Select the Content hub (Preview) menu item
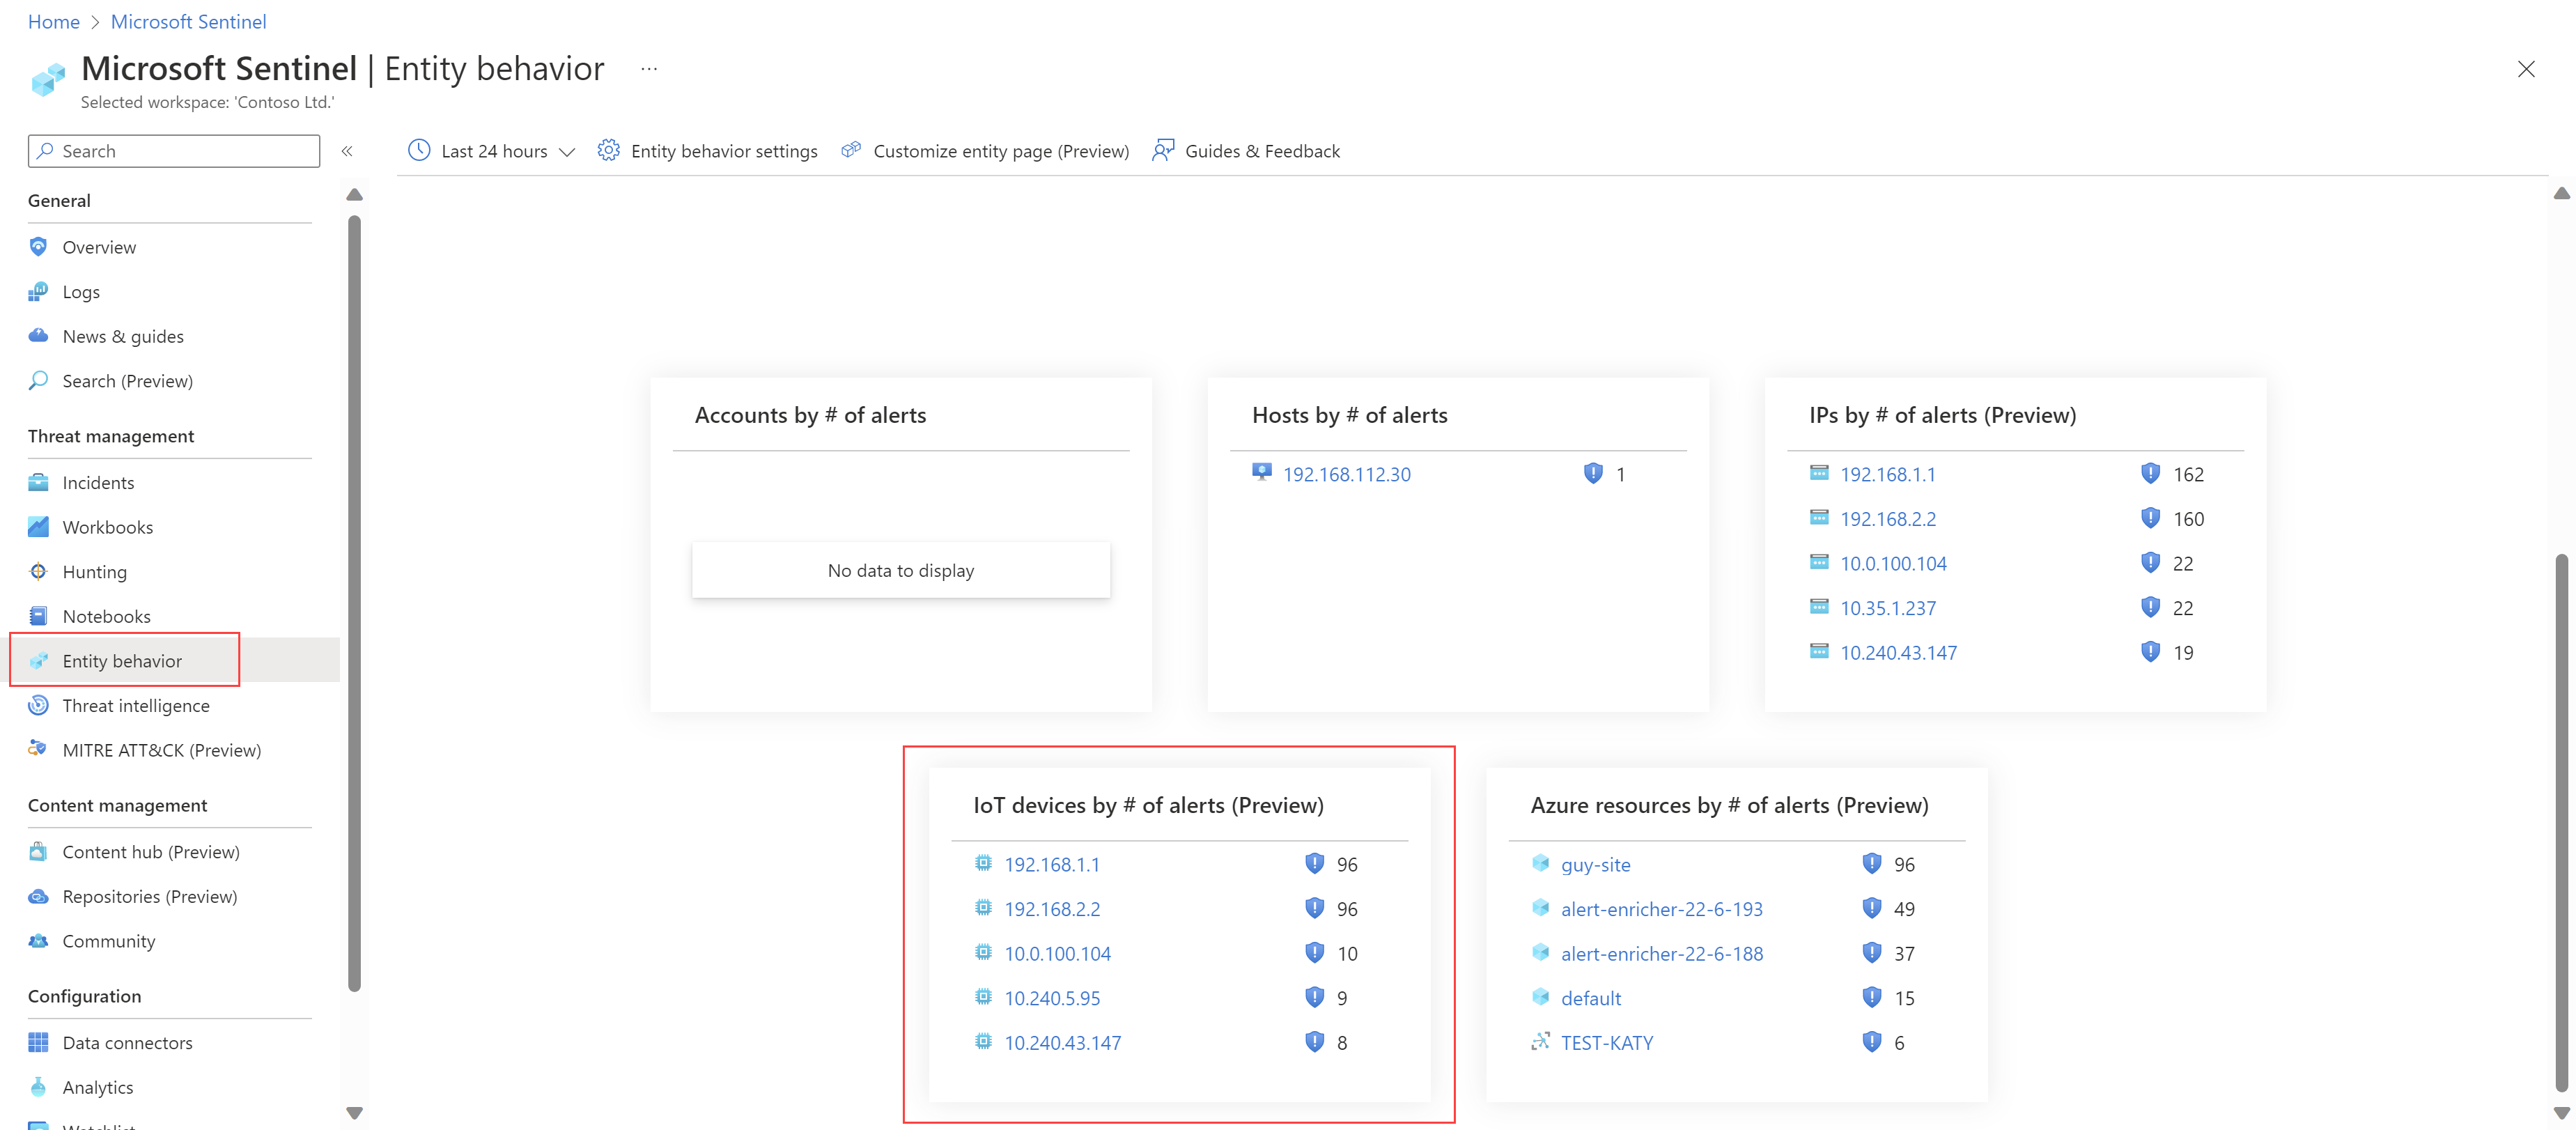Screen dimensions: 2576x1130 point(151,851)
